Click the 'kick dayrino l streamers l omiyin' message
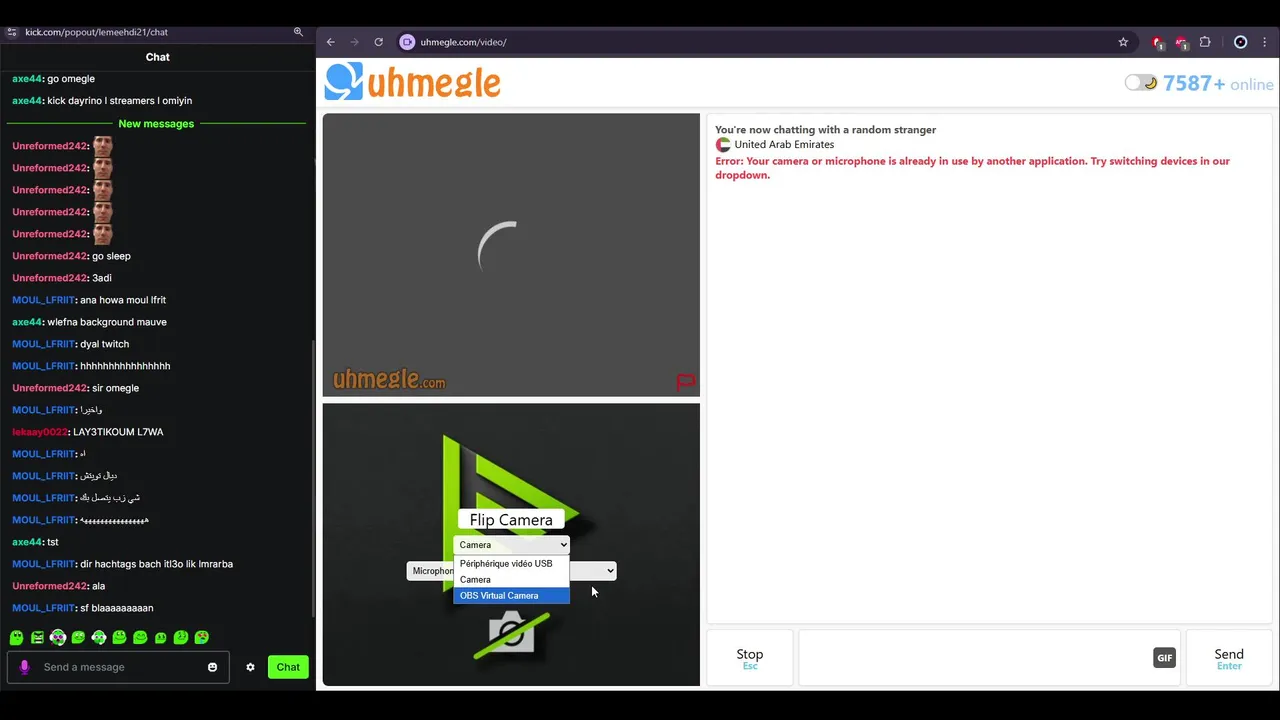The height and width of the screenshot is (720, 1280). (119, 101)
